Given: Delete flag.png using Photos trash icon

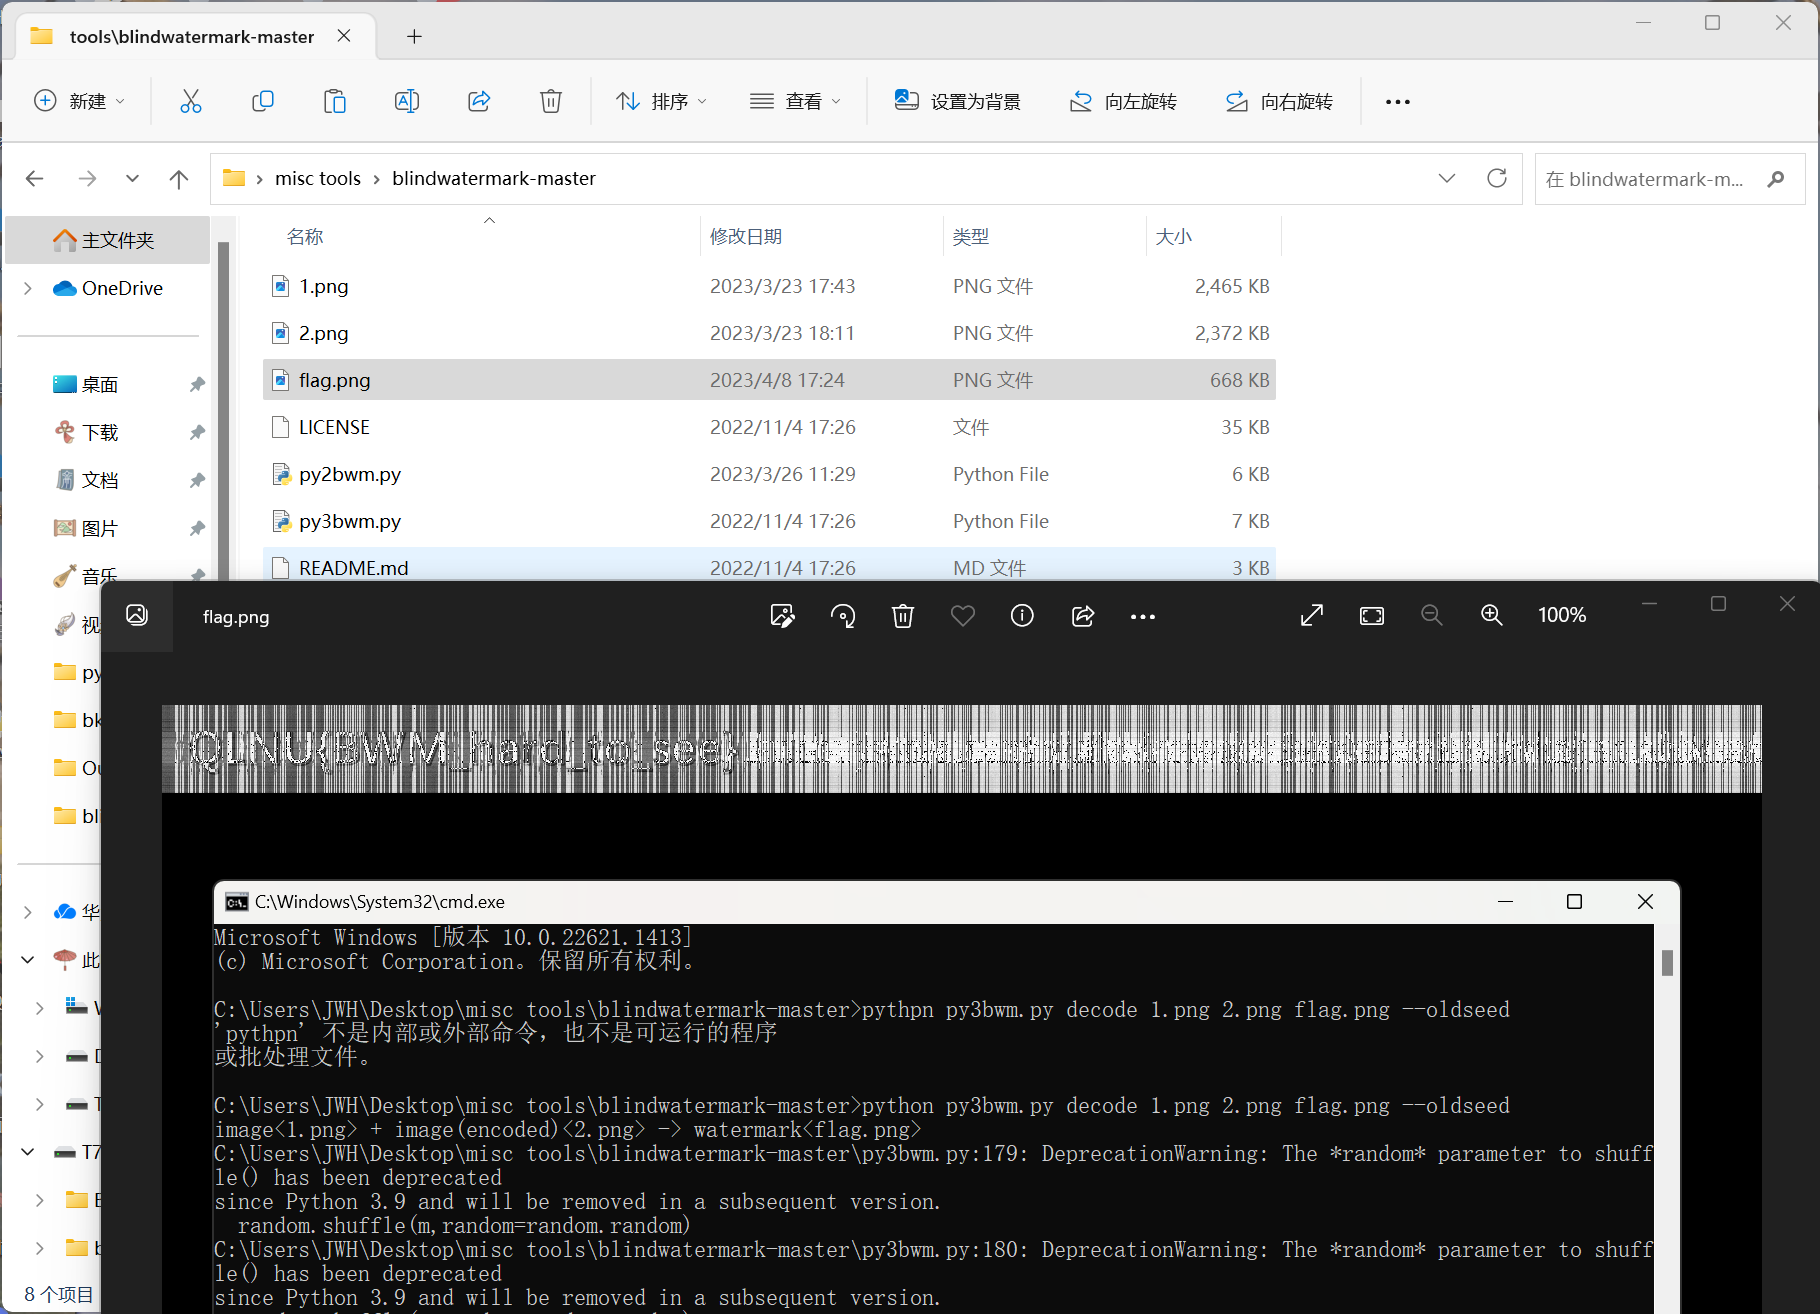Looking at the screenshot, I should [x=903, y=616].
